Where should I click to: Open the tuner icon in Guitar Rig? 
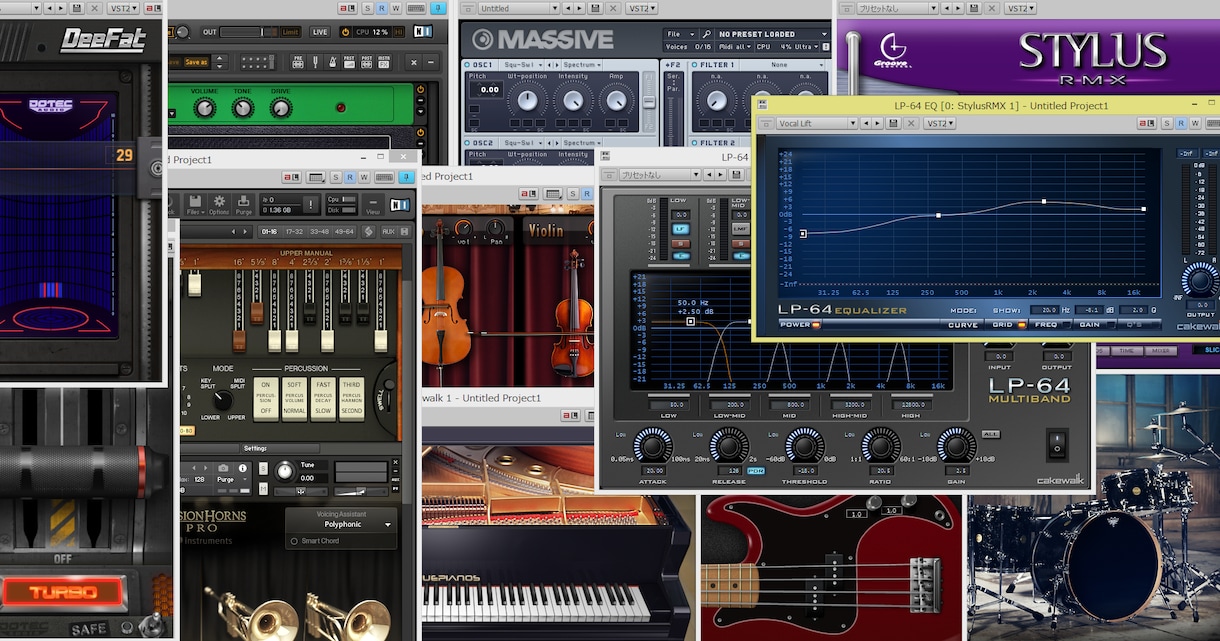315,61
